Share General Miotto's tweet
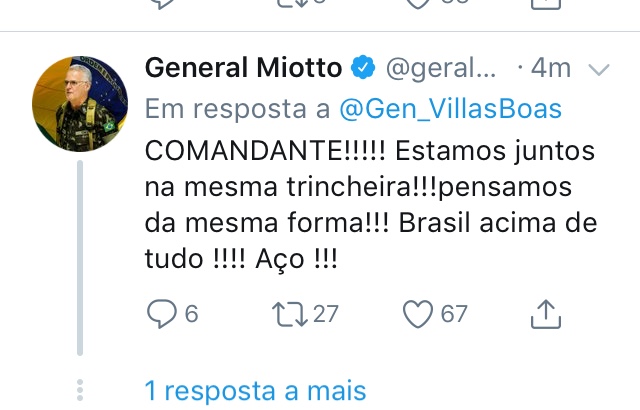 pyautogui.click(x=546, y=314)
